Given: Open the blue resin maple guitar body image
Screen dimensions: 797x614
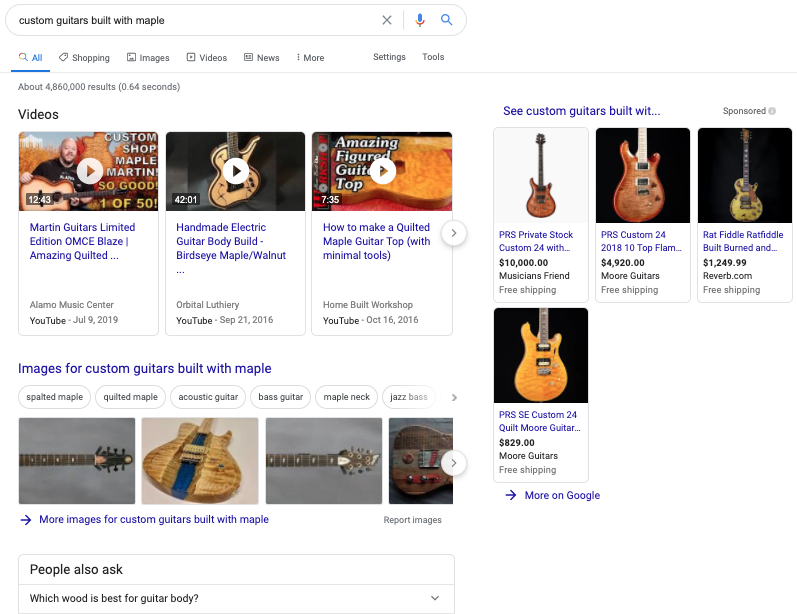Looking at the screenshot, I should click(x=200, y=461).
